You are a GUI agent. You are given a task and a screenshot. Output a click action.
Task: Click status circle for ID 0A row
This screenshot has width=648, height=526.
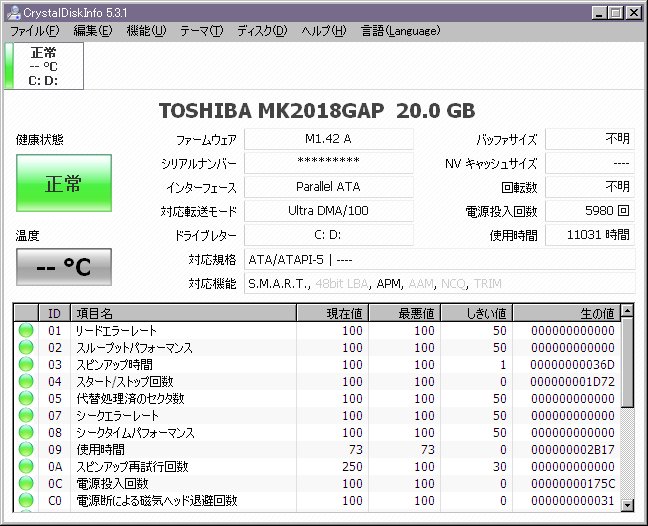(26, 466)
